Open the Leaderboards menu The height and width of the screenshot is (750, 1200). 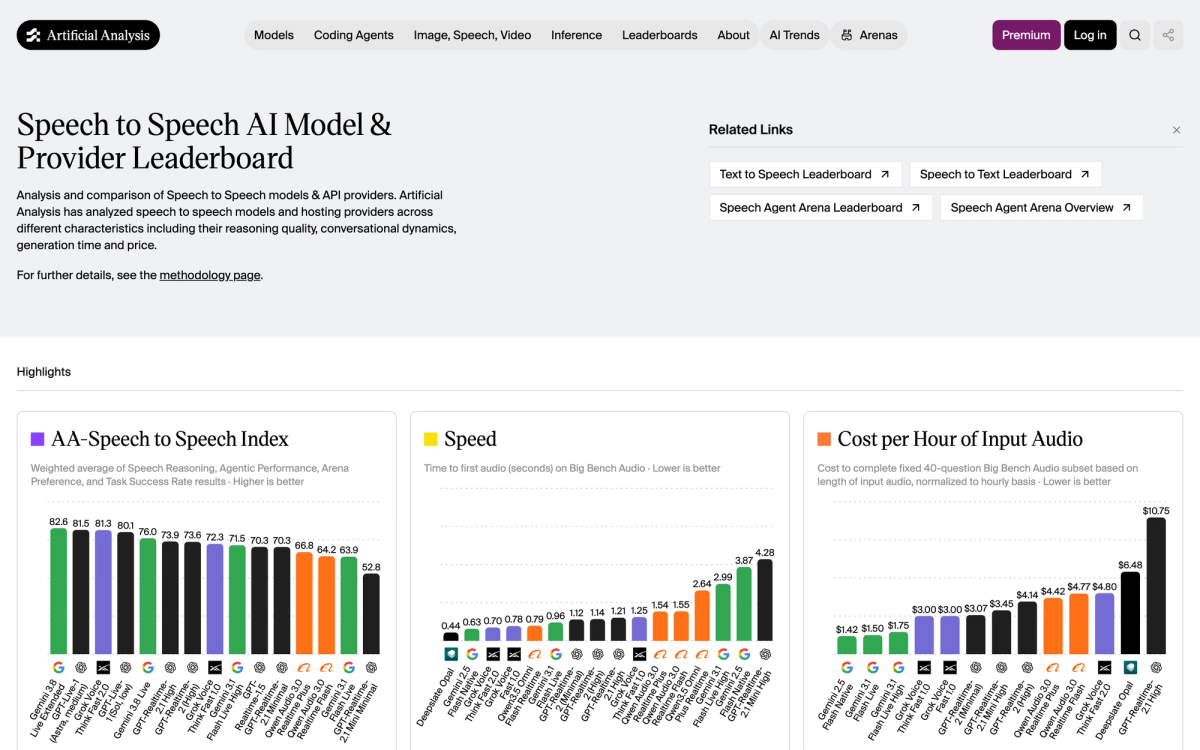point(660,35)
